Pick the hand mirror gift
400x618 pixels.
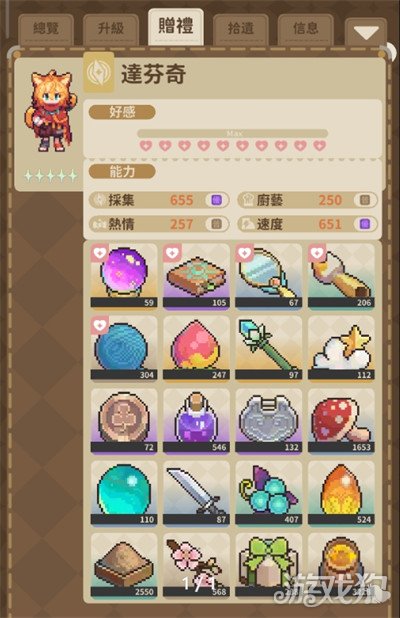[269, 276]
